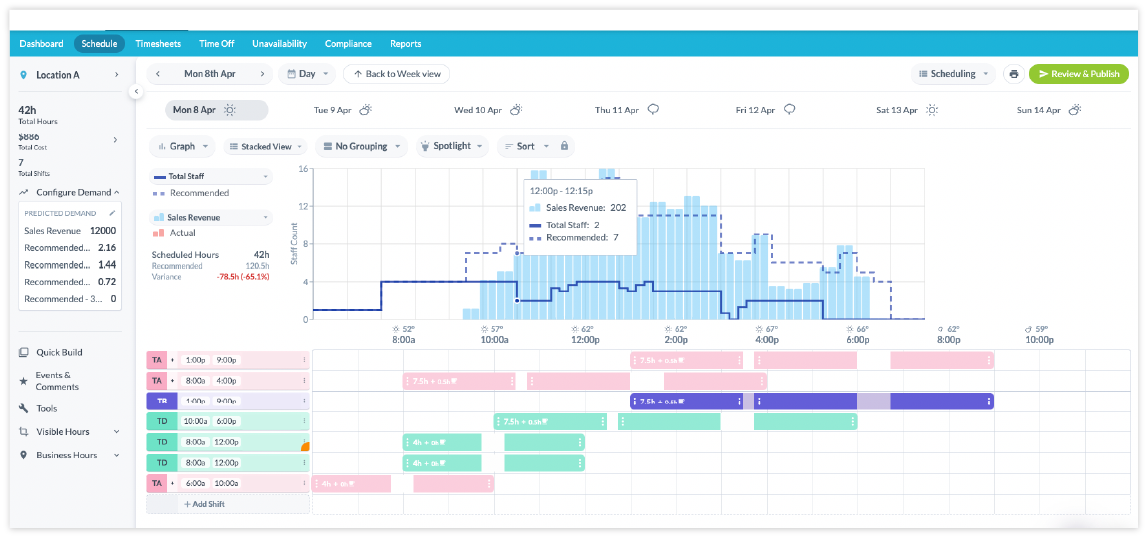The height and width of the screenshot is (538, 1147).
Task: Open the Stacked View dropdown
Action: [265, 146]
